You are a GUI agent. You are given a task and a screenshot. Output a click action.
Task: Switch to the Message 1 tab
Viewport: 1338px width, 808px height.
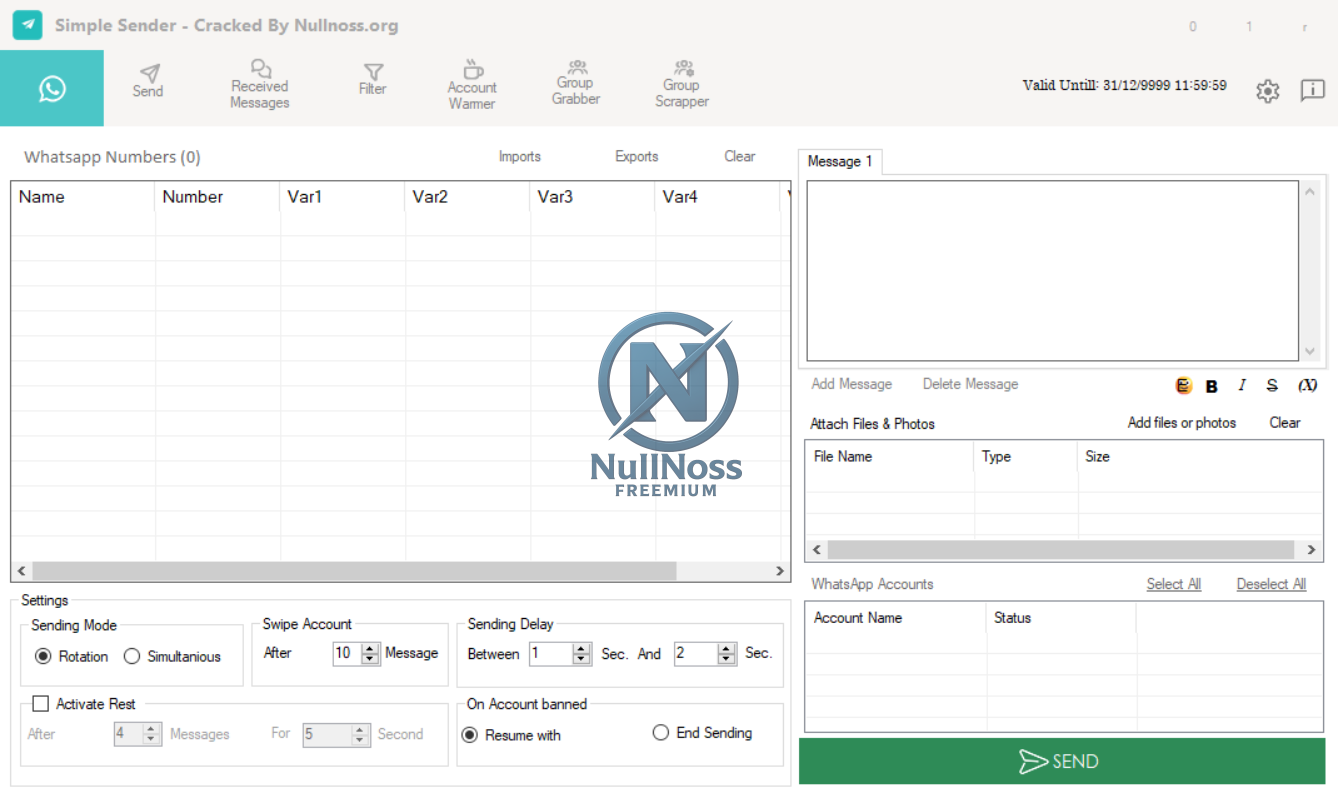(840, 162)
